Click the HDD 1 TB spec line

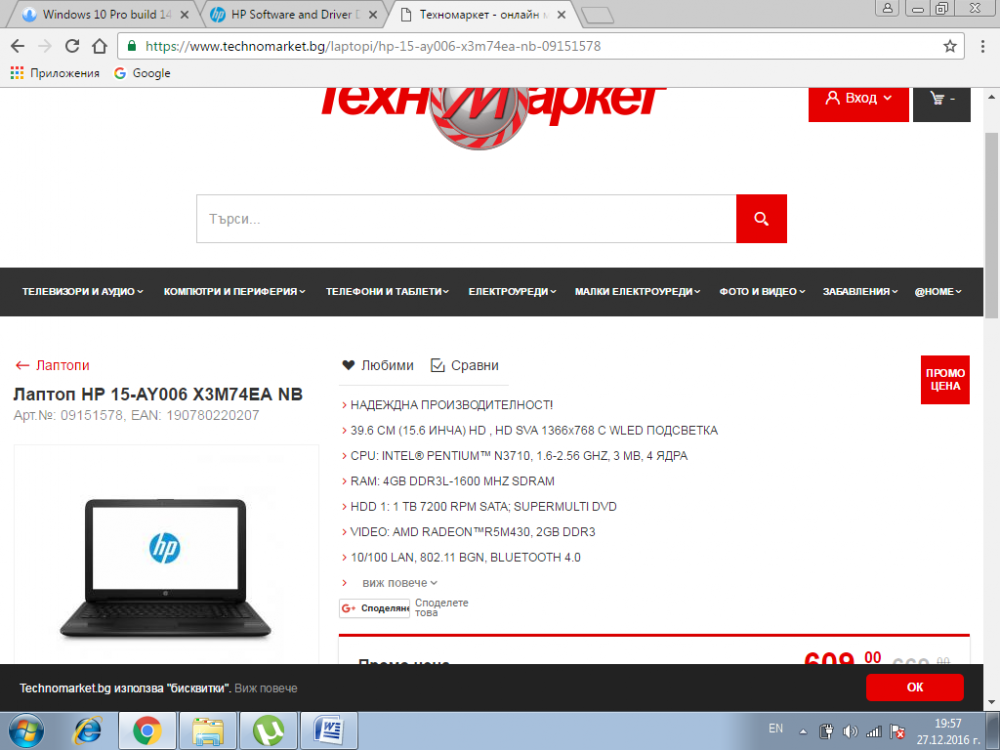coord(483,507)
